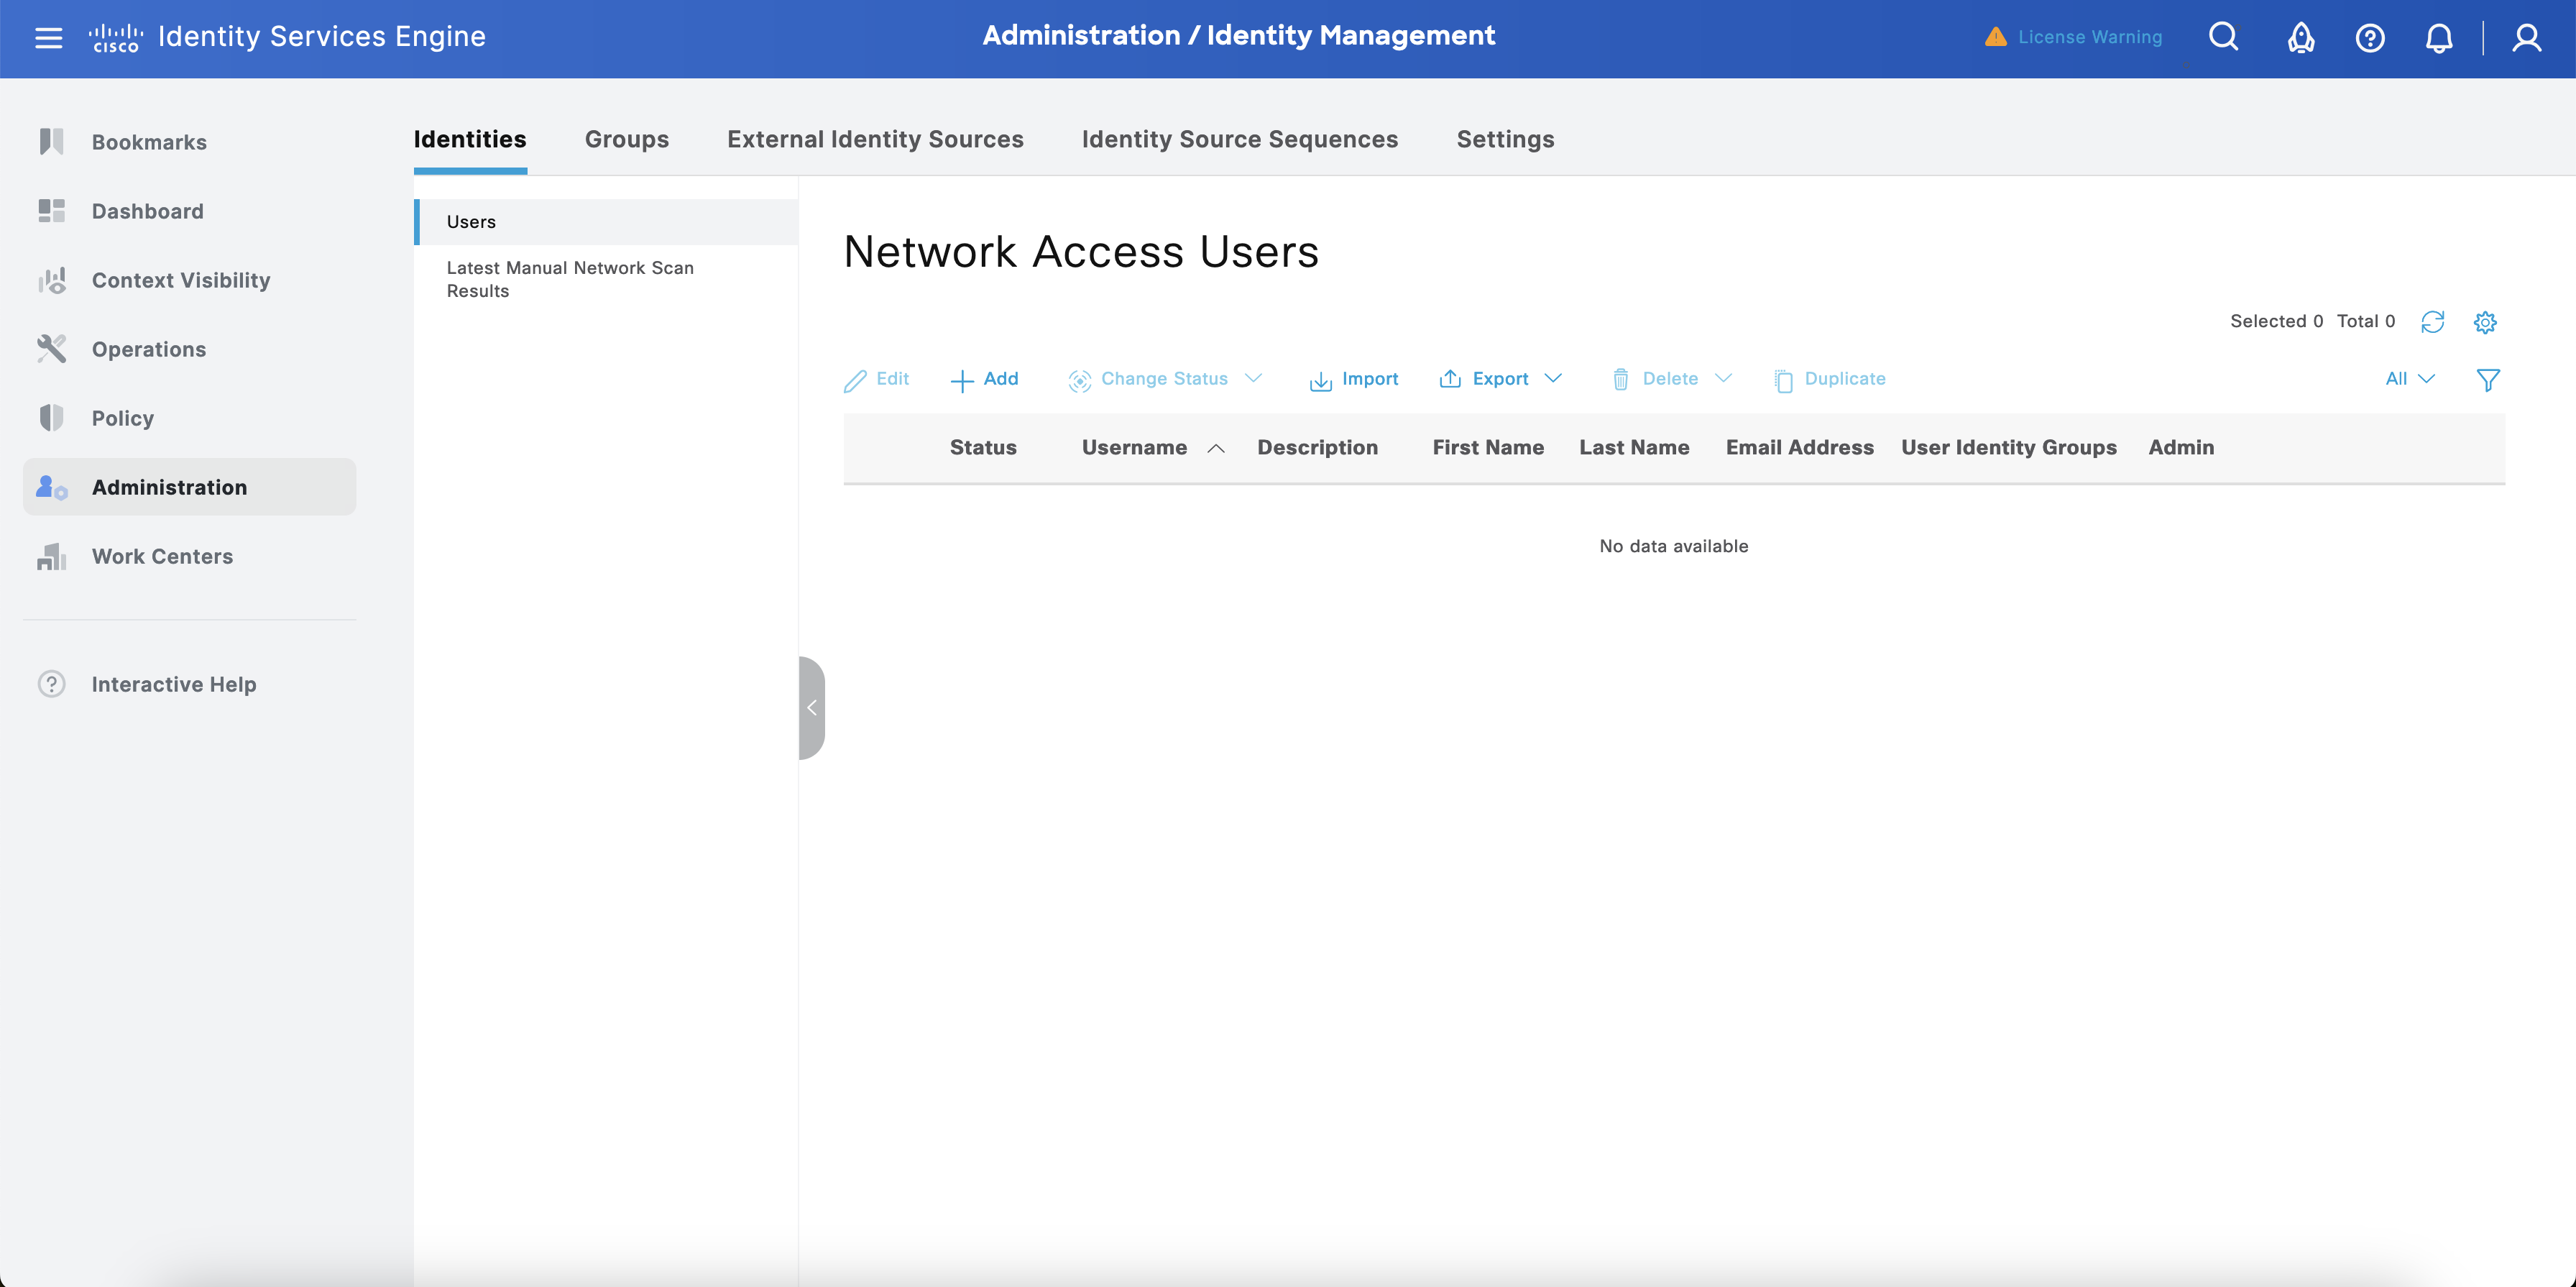The width and height of the screenshot is (2576, 1287).
Task: Click the License Warning link
Action: click(x=2090, y=37)
